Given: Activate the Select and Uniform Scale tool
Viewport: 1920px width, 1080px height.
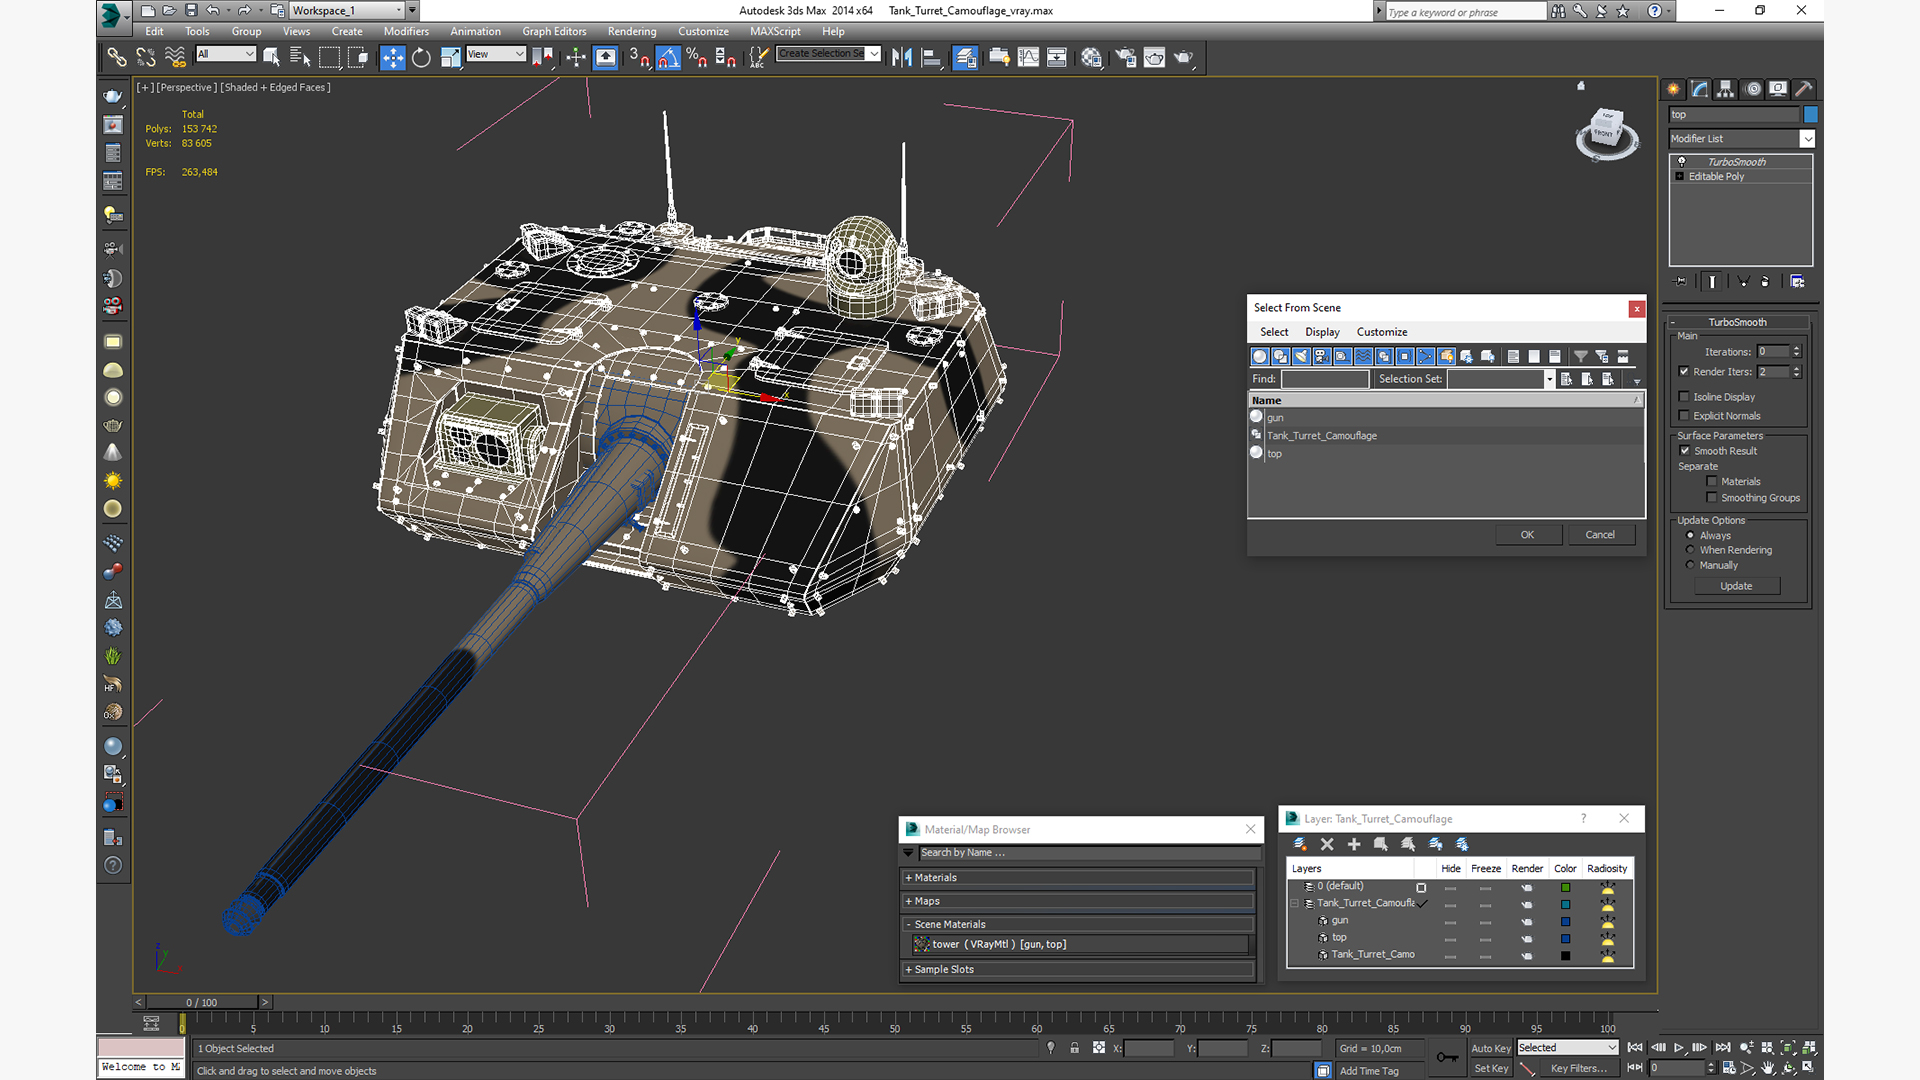Looking at the screenshot, I should tap(450, 57).
